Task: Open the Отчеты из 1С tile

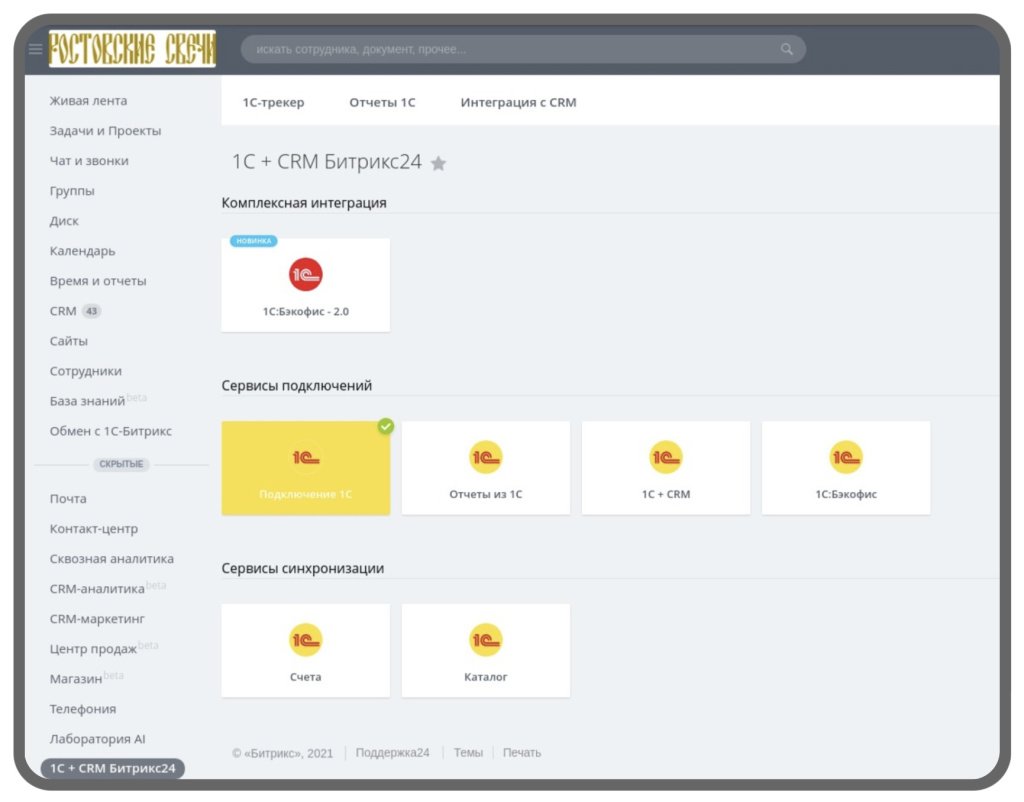Action: [486, 468]
